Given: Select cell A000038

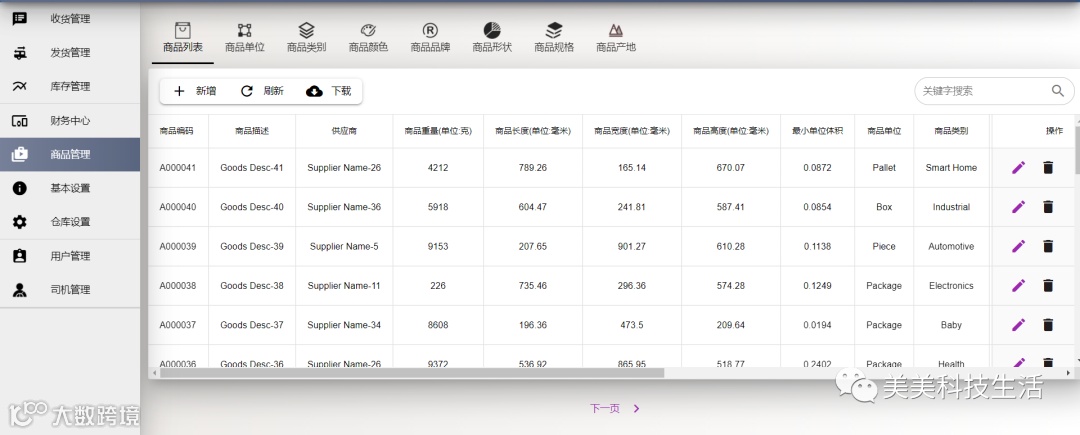Looking at the screenshot, I should click(178, 285).
